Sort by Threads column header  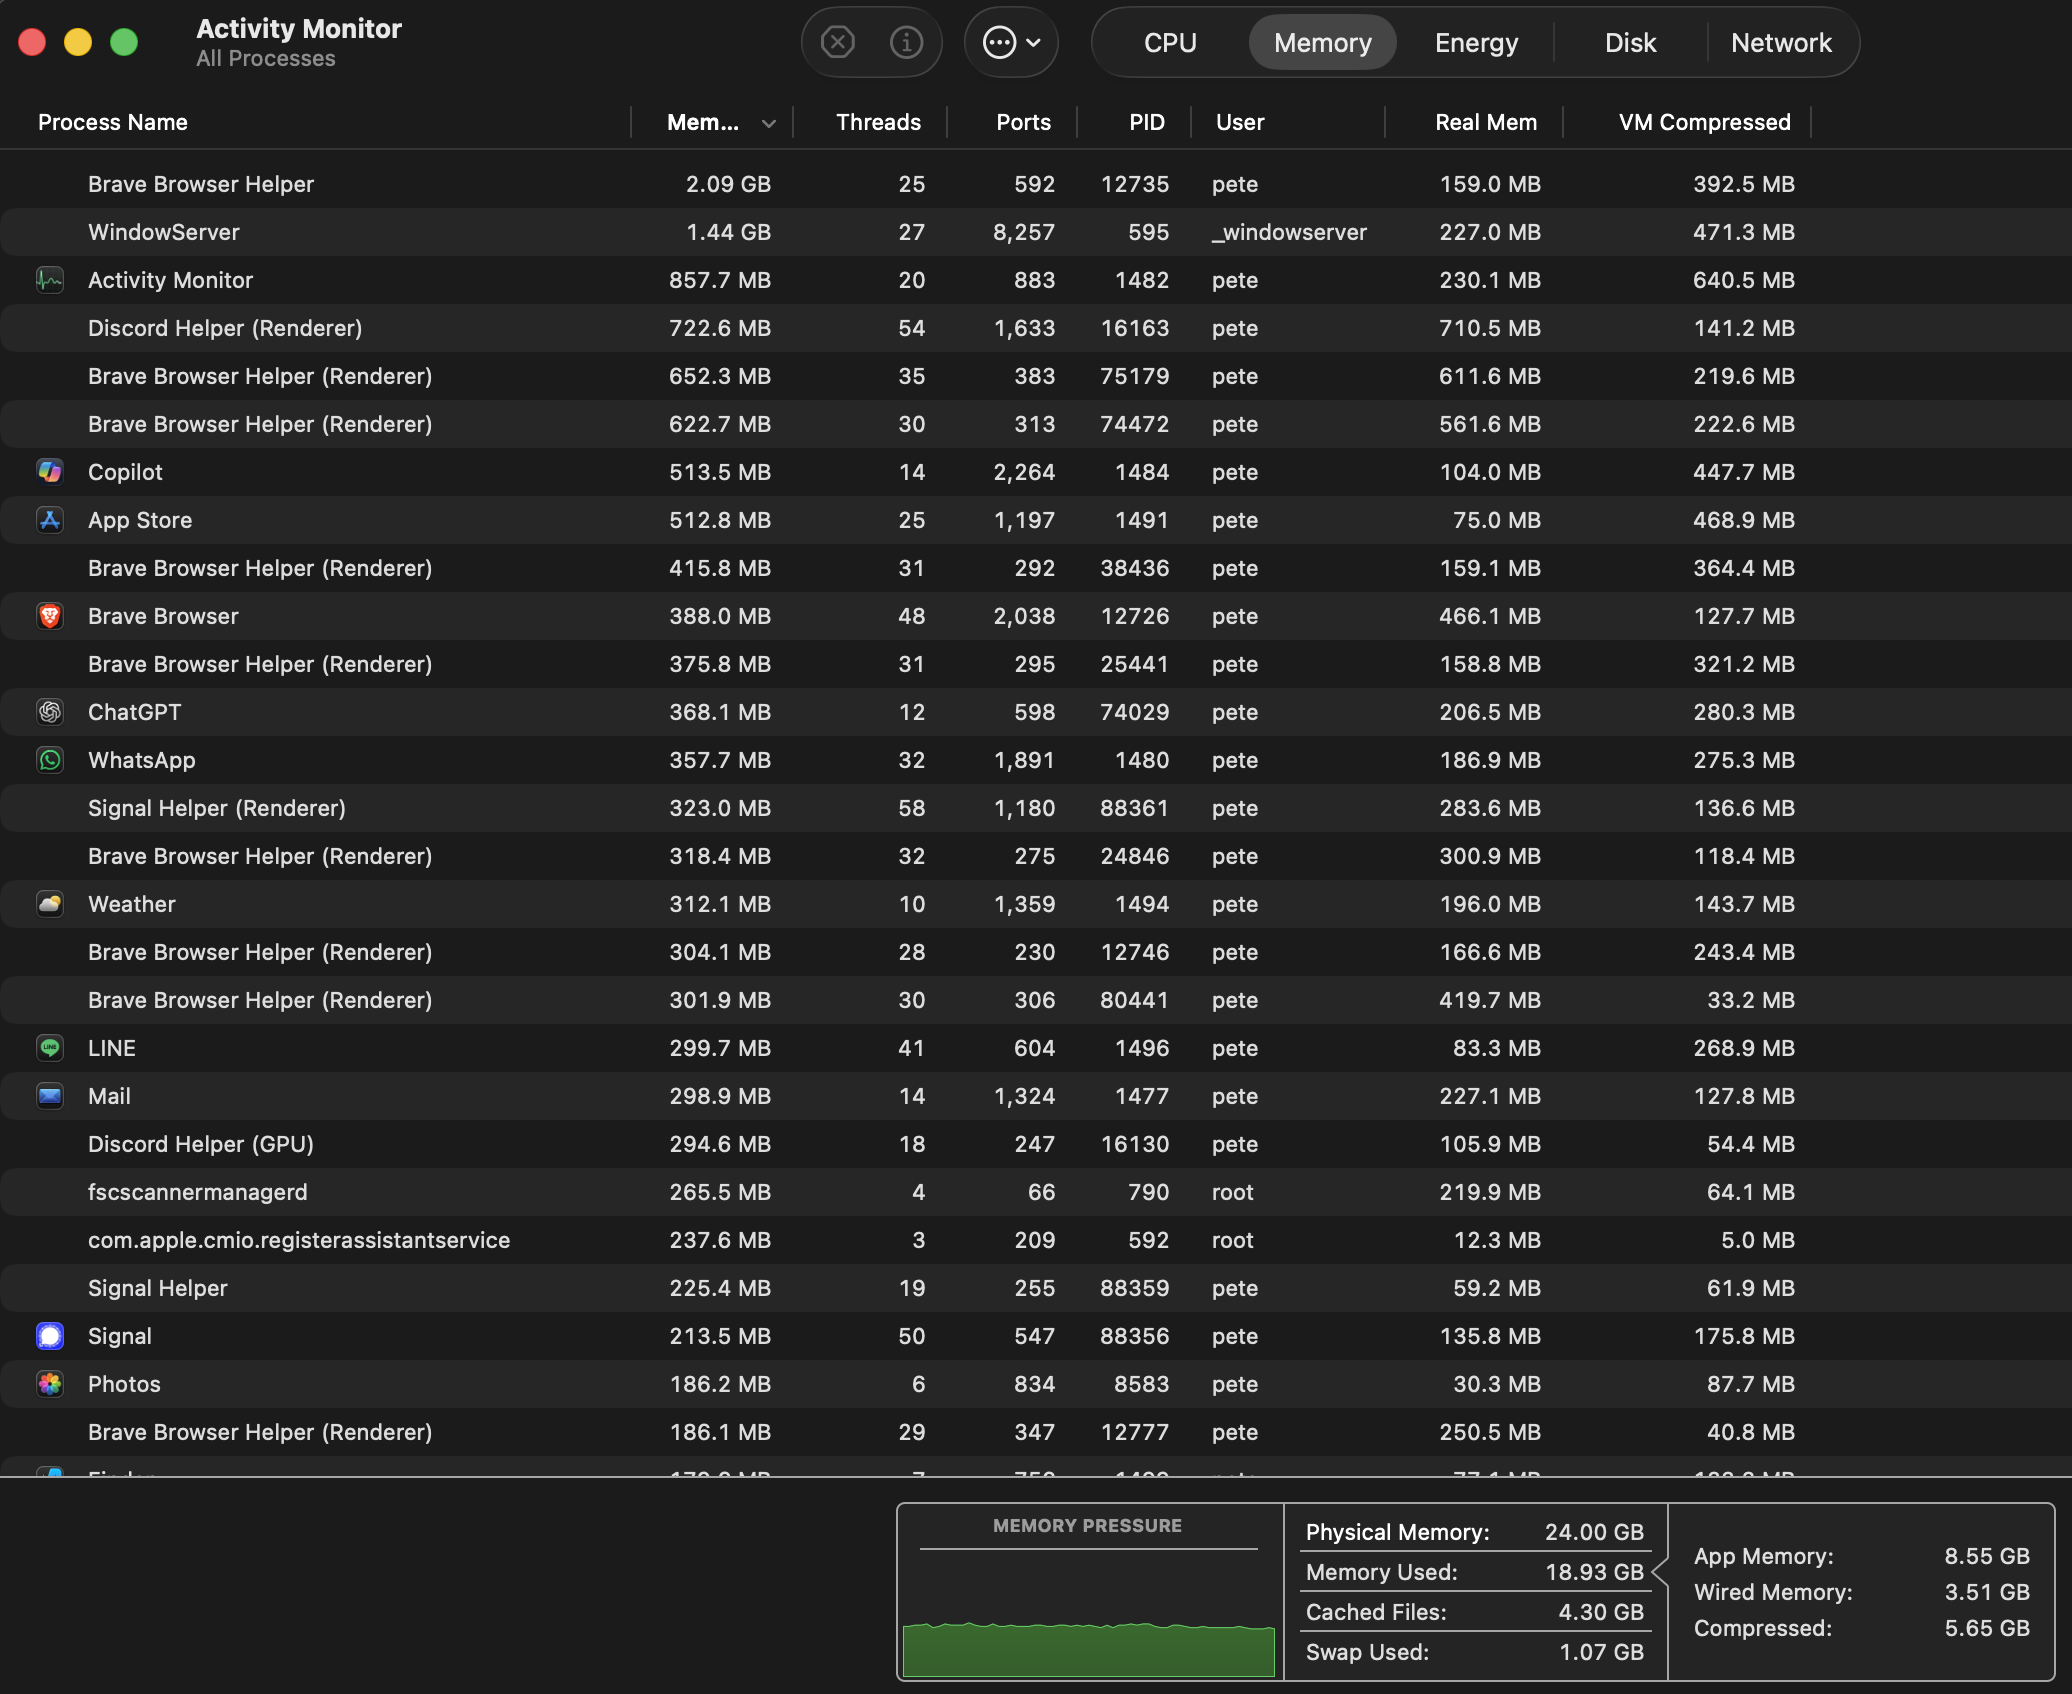point(878,122)
